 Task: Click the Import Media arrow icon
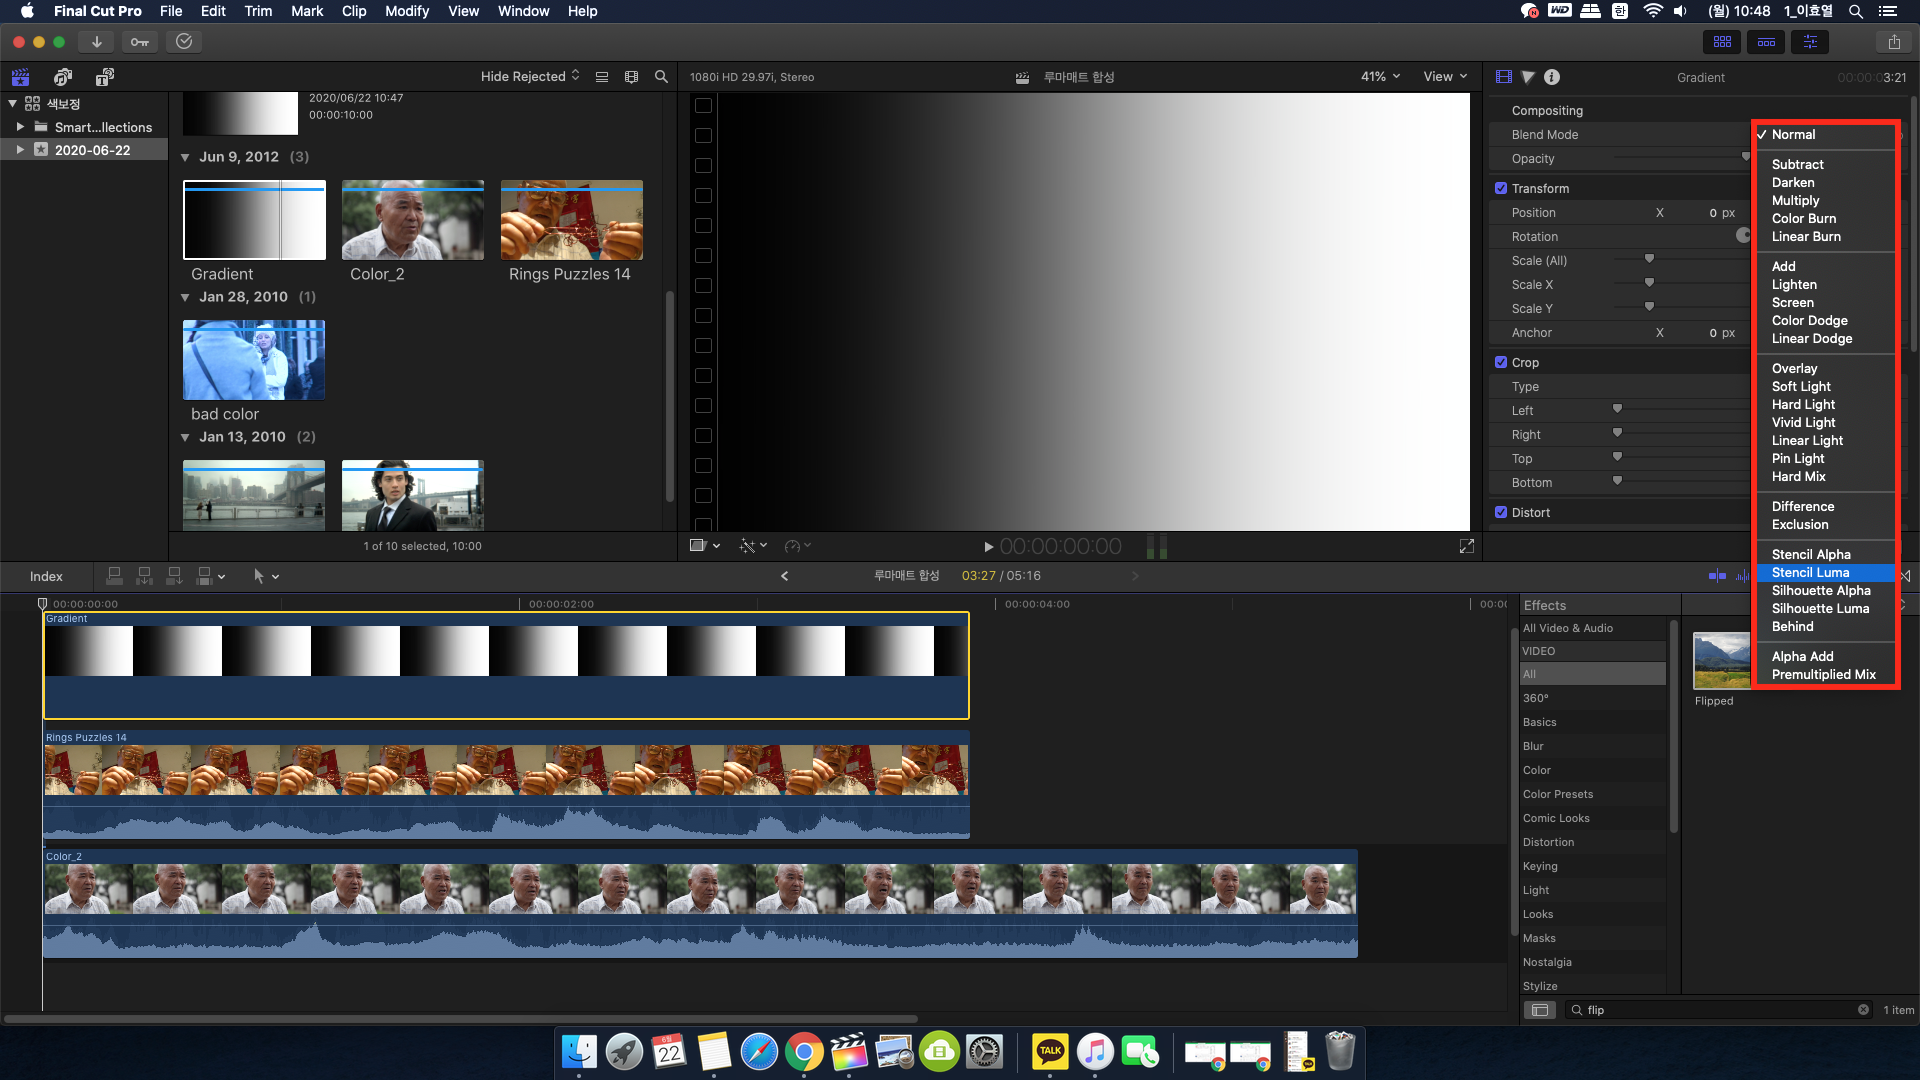pyautogui.click(x=96, y=42)
